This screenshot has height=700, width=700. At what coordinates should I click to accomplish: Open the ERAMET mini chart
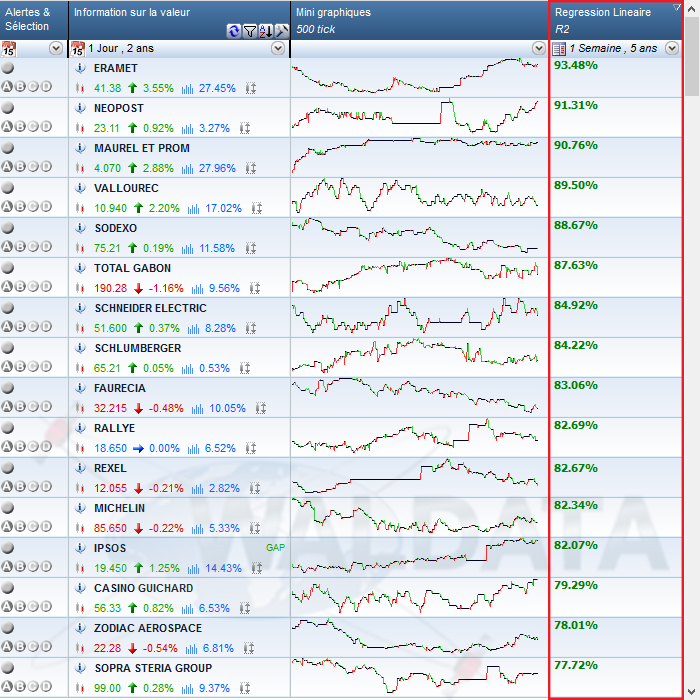[415, 75]
